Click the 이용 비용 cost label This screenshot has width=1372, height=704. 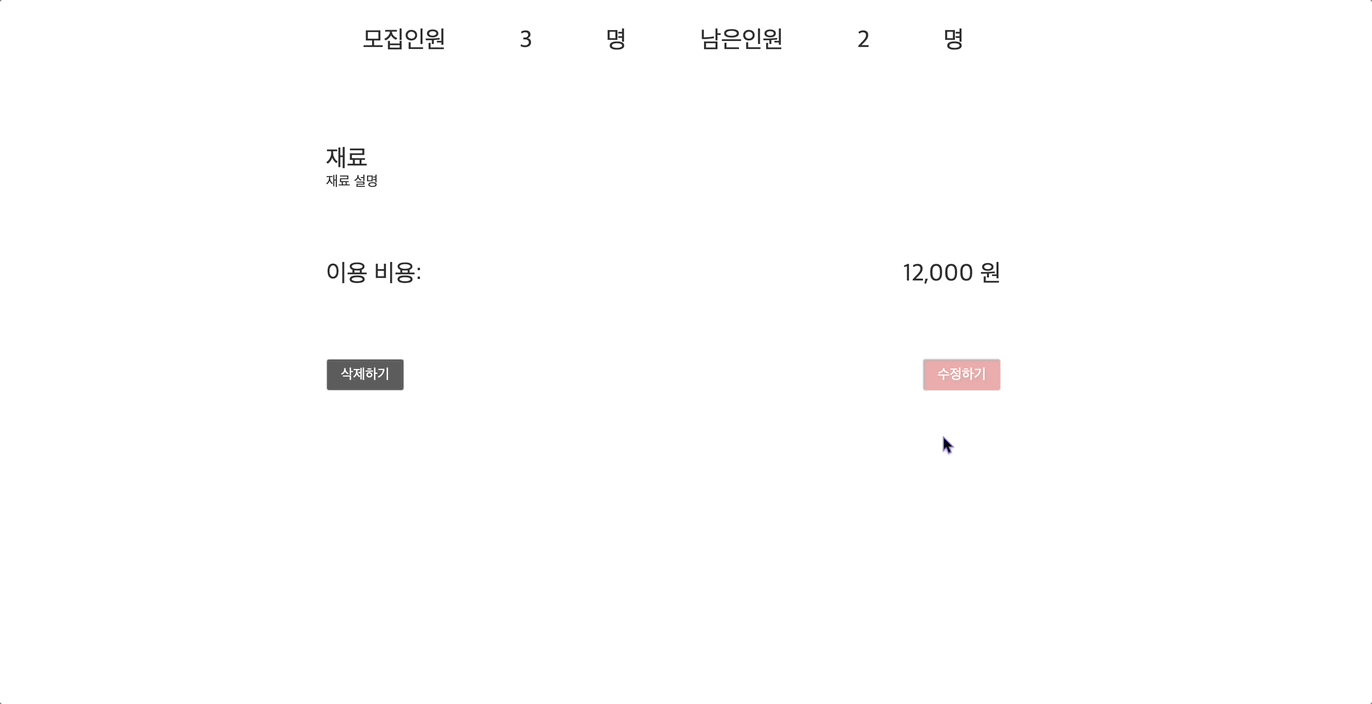tap(367, 271)
